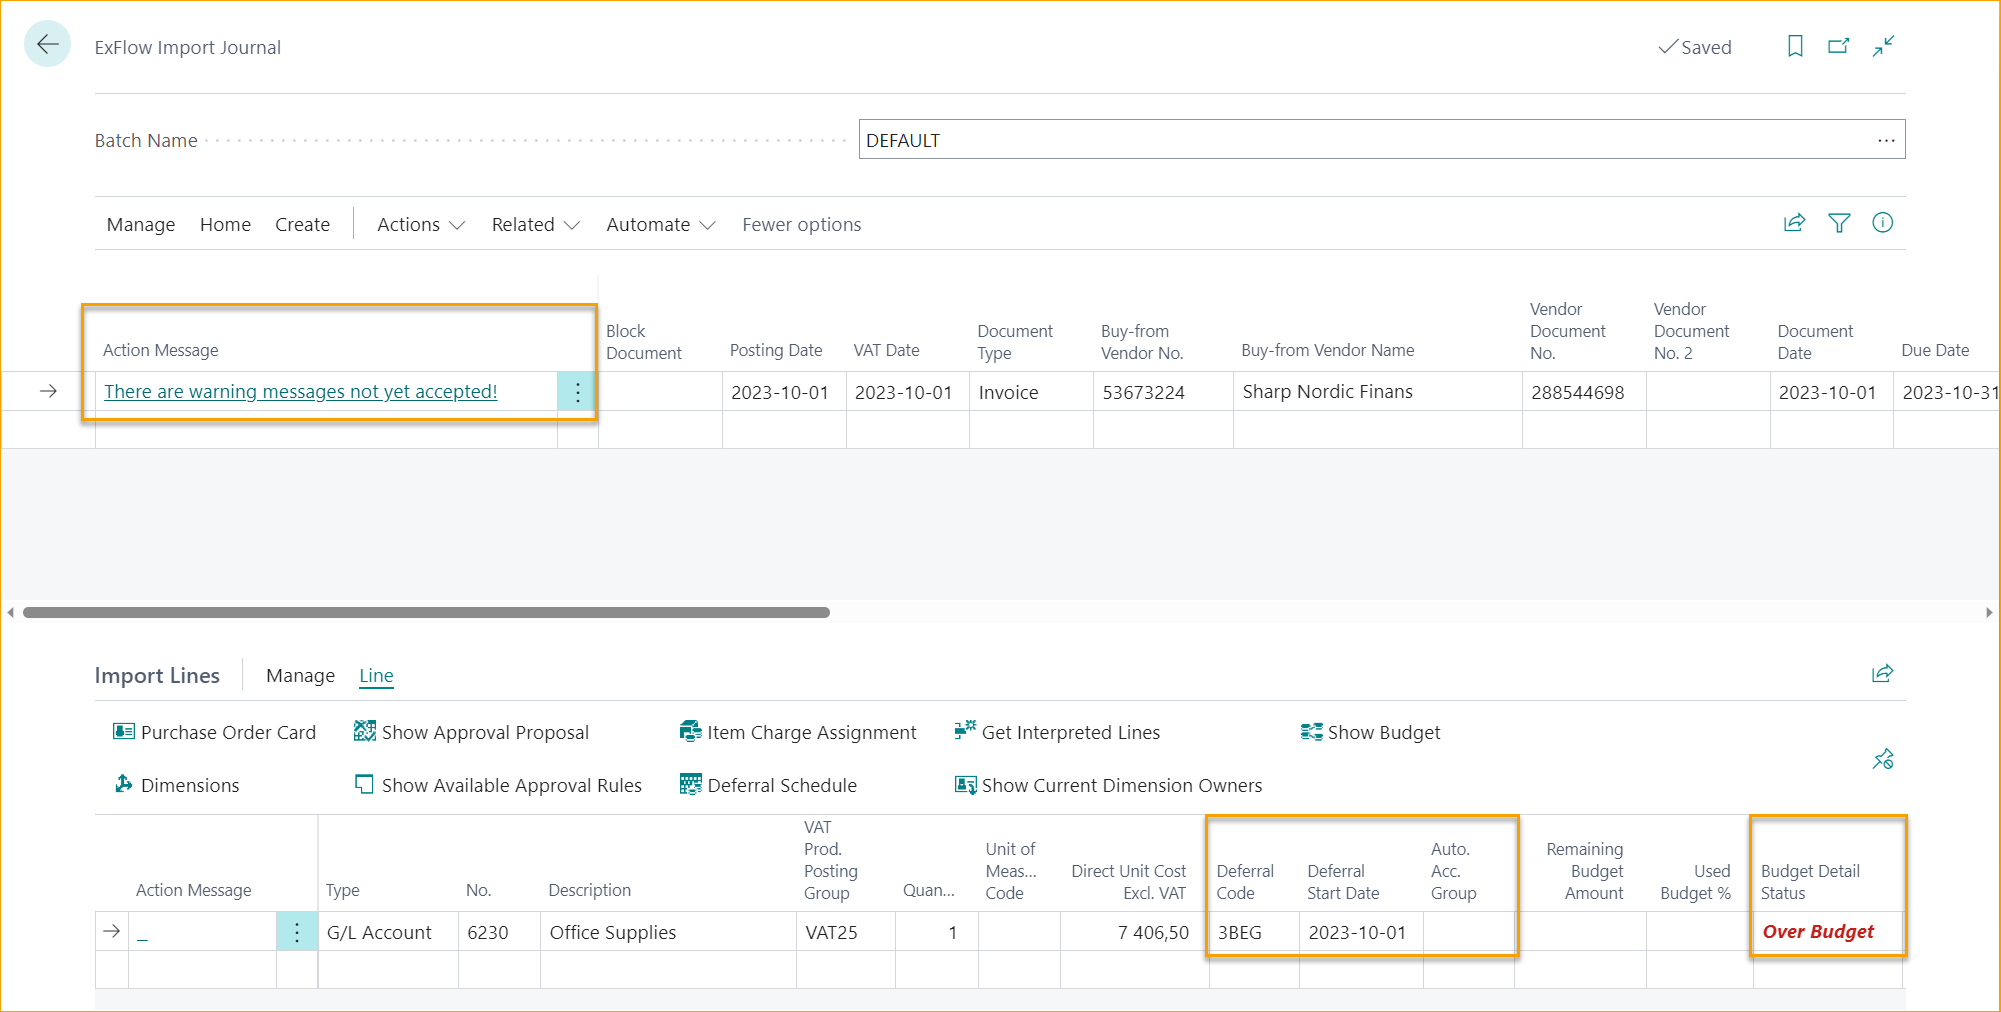Image resolution: width=2001 pixels, height=1012 pixels.
Task: Expand the Automate menu
Action: click(659, 224)
